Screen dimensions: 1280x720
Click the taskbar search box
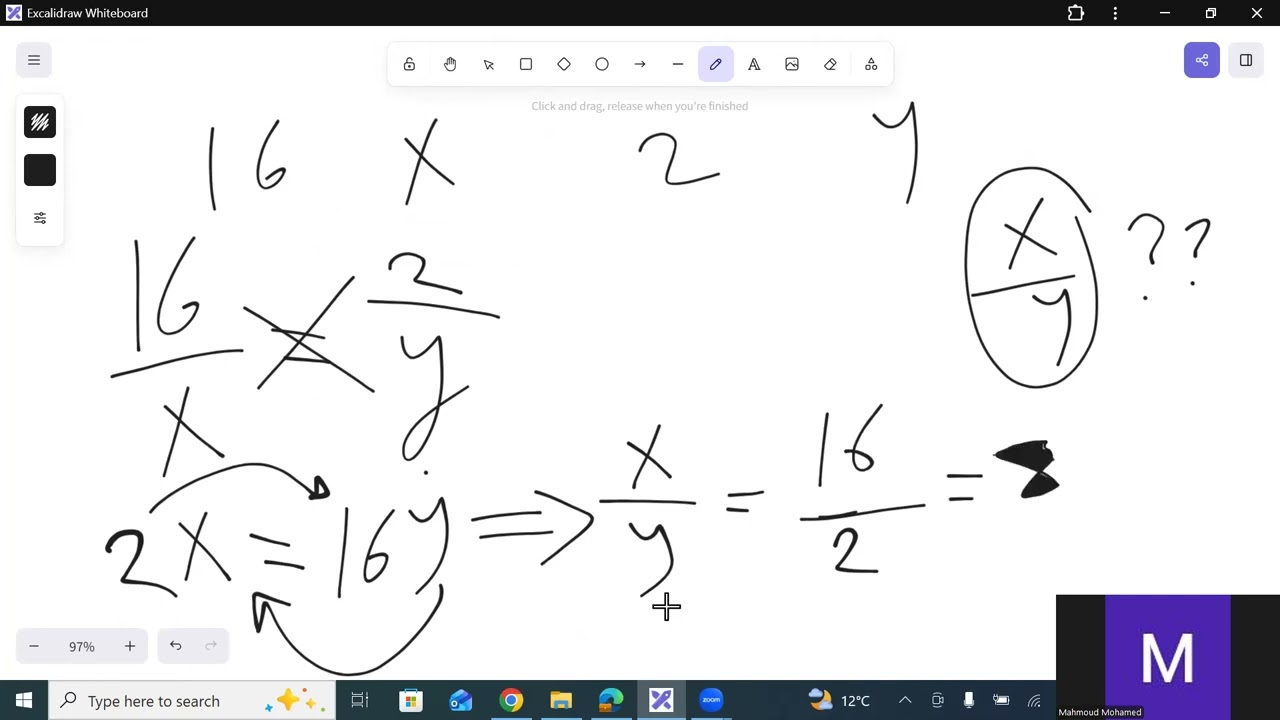click(191, 700)
